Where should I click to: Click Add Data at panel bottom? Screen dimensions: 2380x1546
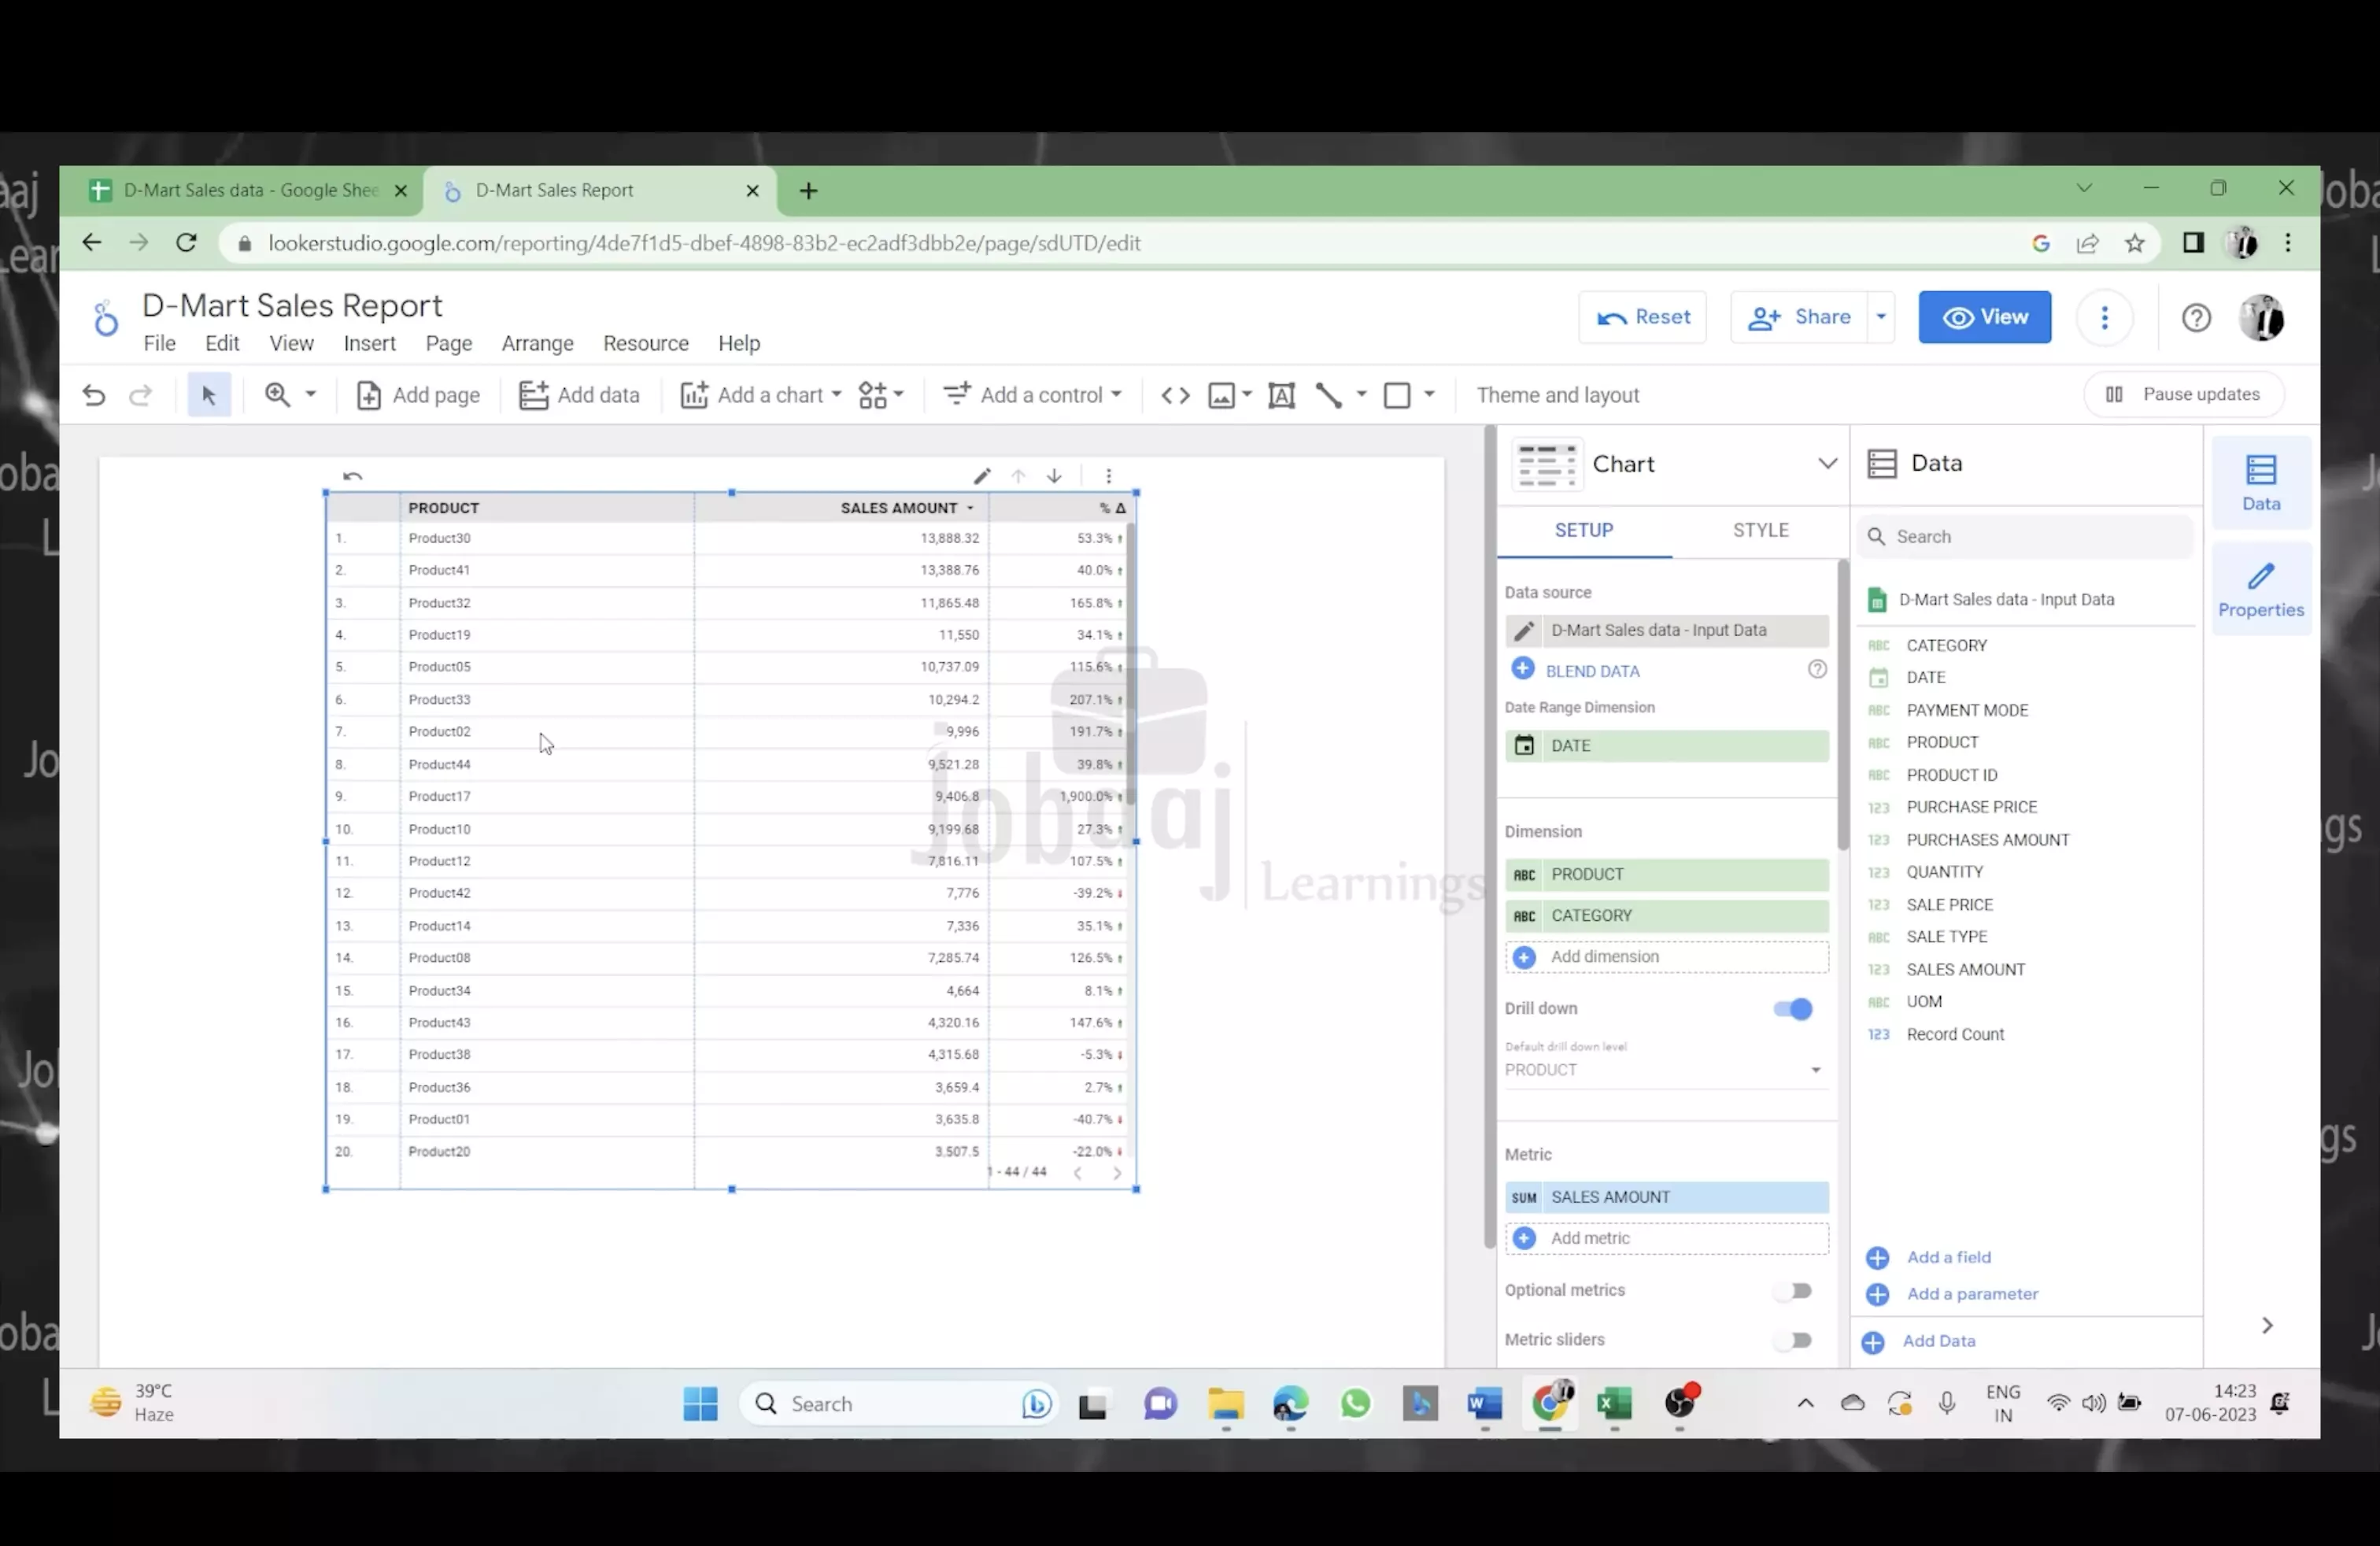pyautogui.click(x=1938, y=1341)
